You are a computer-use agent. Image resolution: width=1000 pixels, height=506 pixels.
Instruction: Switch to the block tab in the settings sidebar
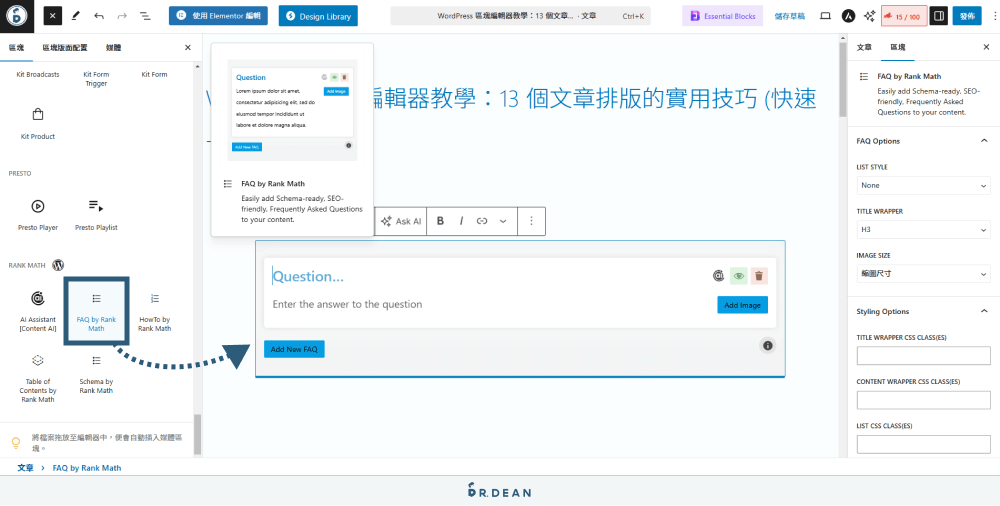click(897, 47)
